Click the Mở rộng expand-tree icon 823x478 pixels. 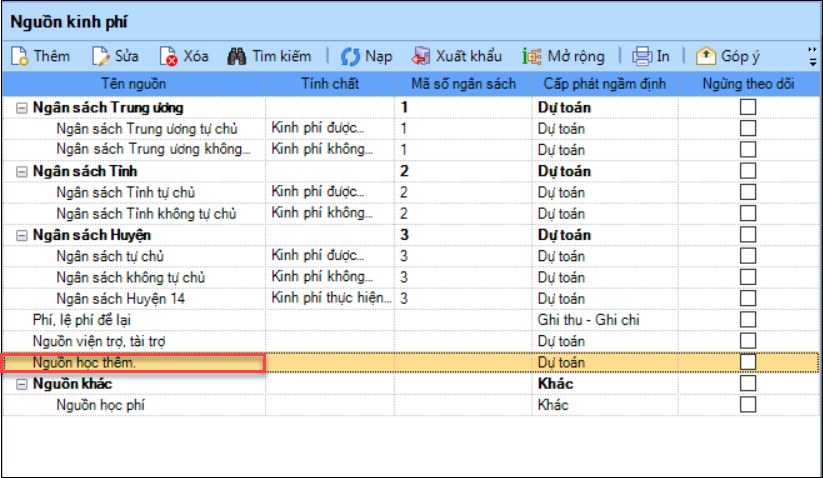pos(532,56)
